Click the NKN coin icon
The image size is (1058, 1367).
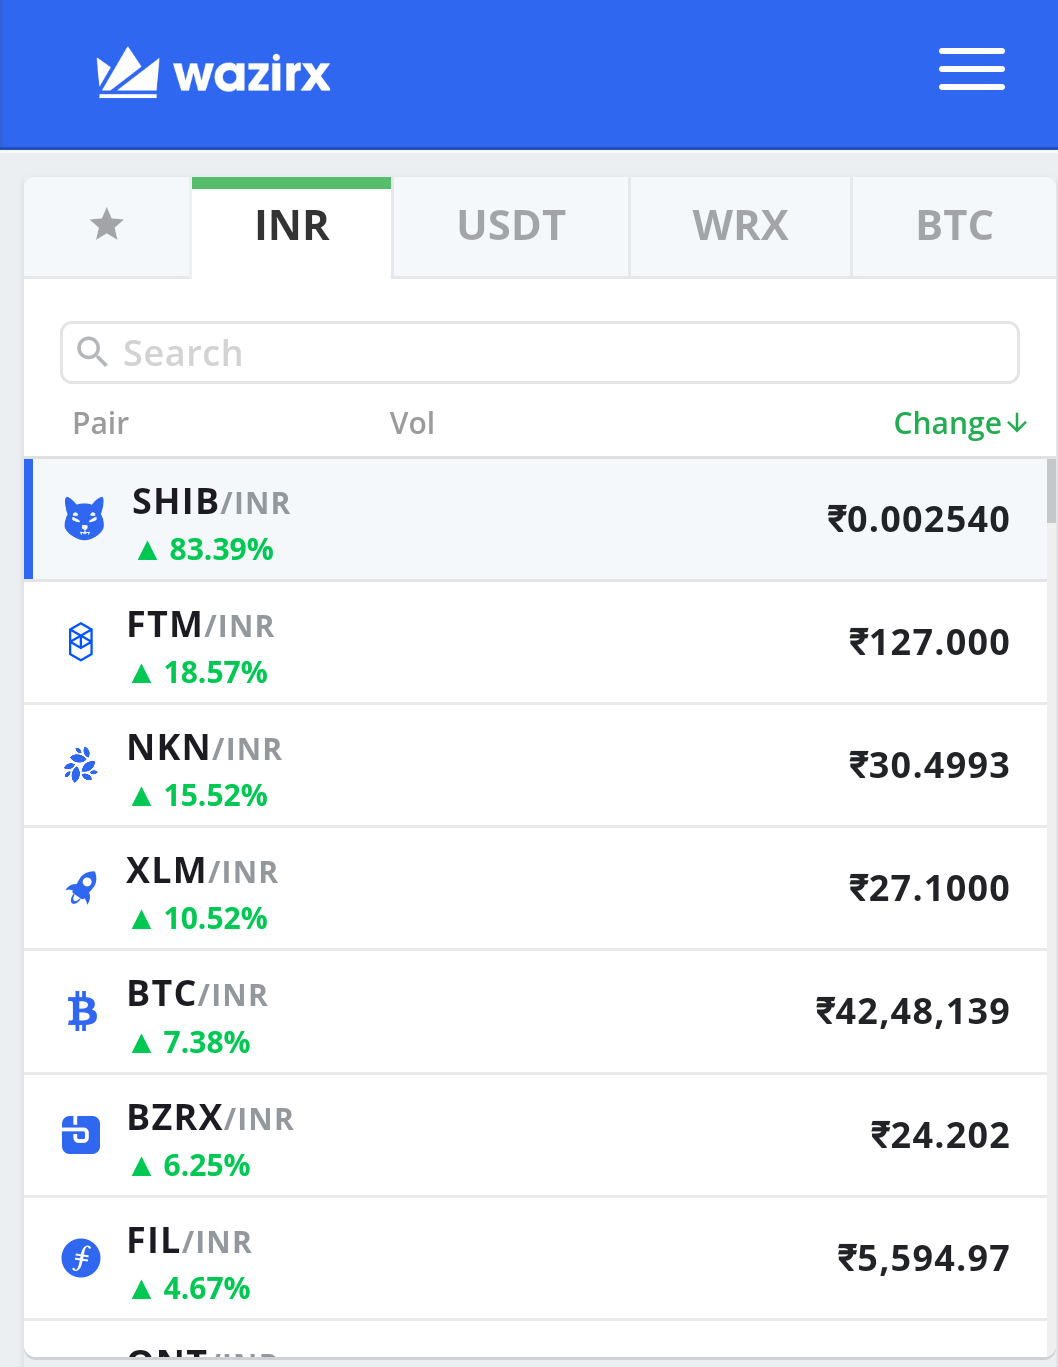click(81, 765)
